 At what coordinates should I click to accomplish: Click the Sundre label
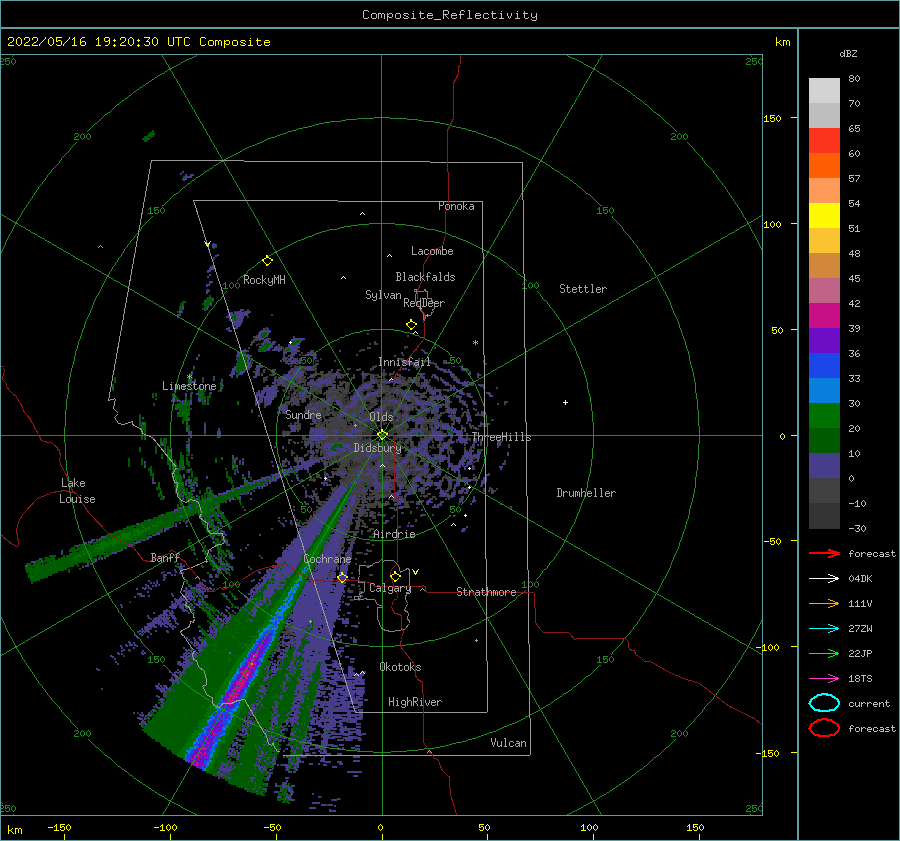pyautogui.click(x=303, y=414)
